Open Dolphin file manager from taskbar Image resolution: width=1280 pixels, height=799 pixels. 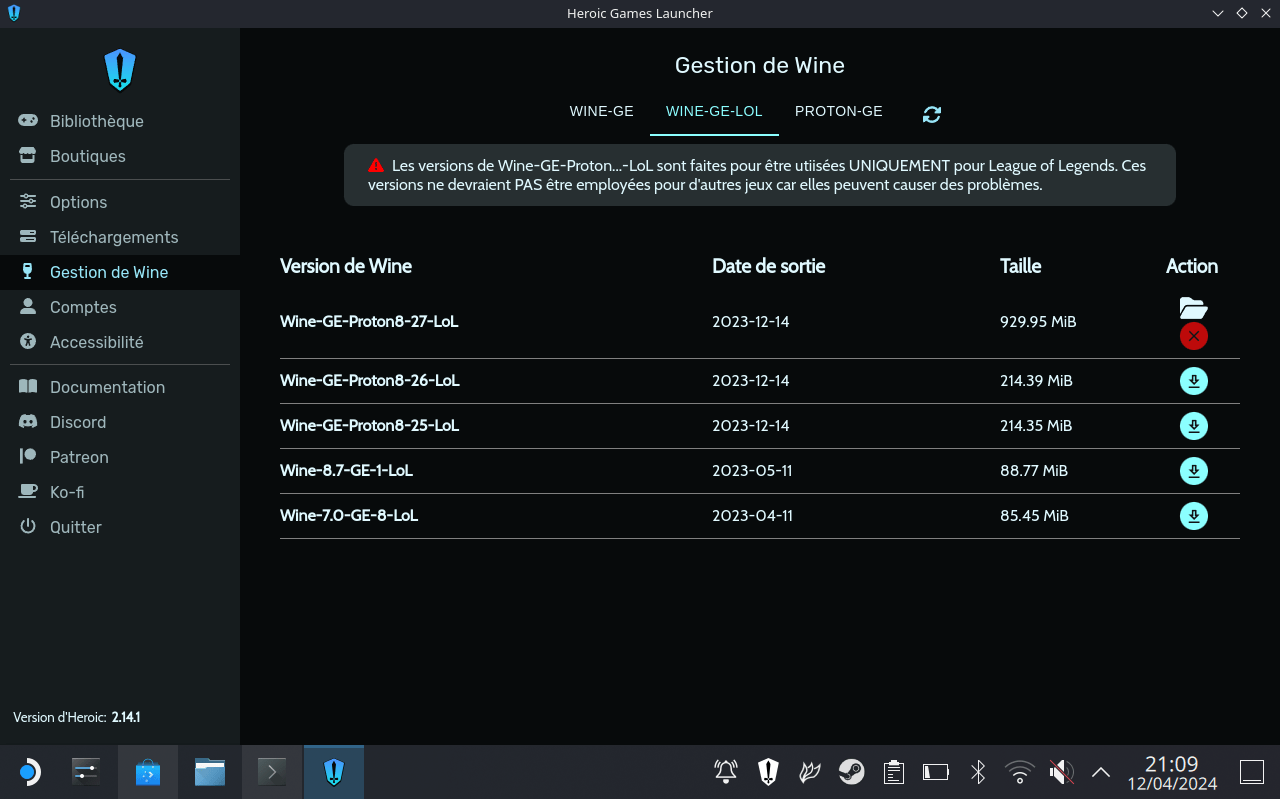tap(210, 772)
